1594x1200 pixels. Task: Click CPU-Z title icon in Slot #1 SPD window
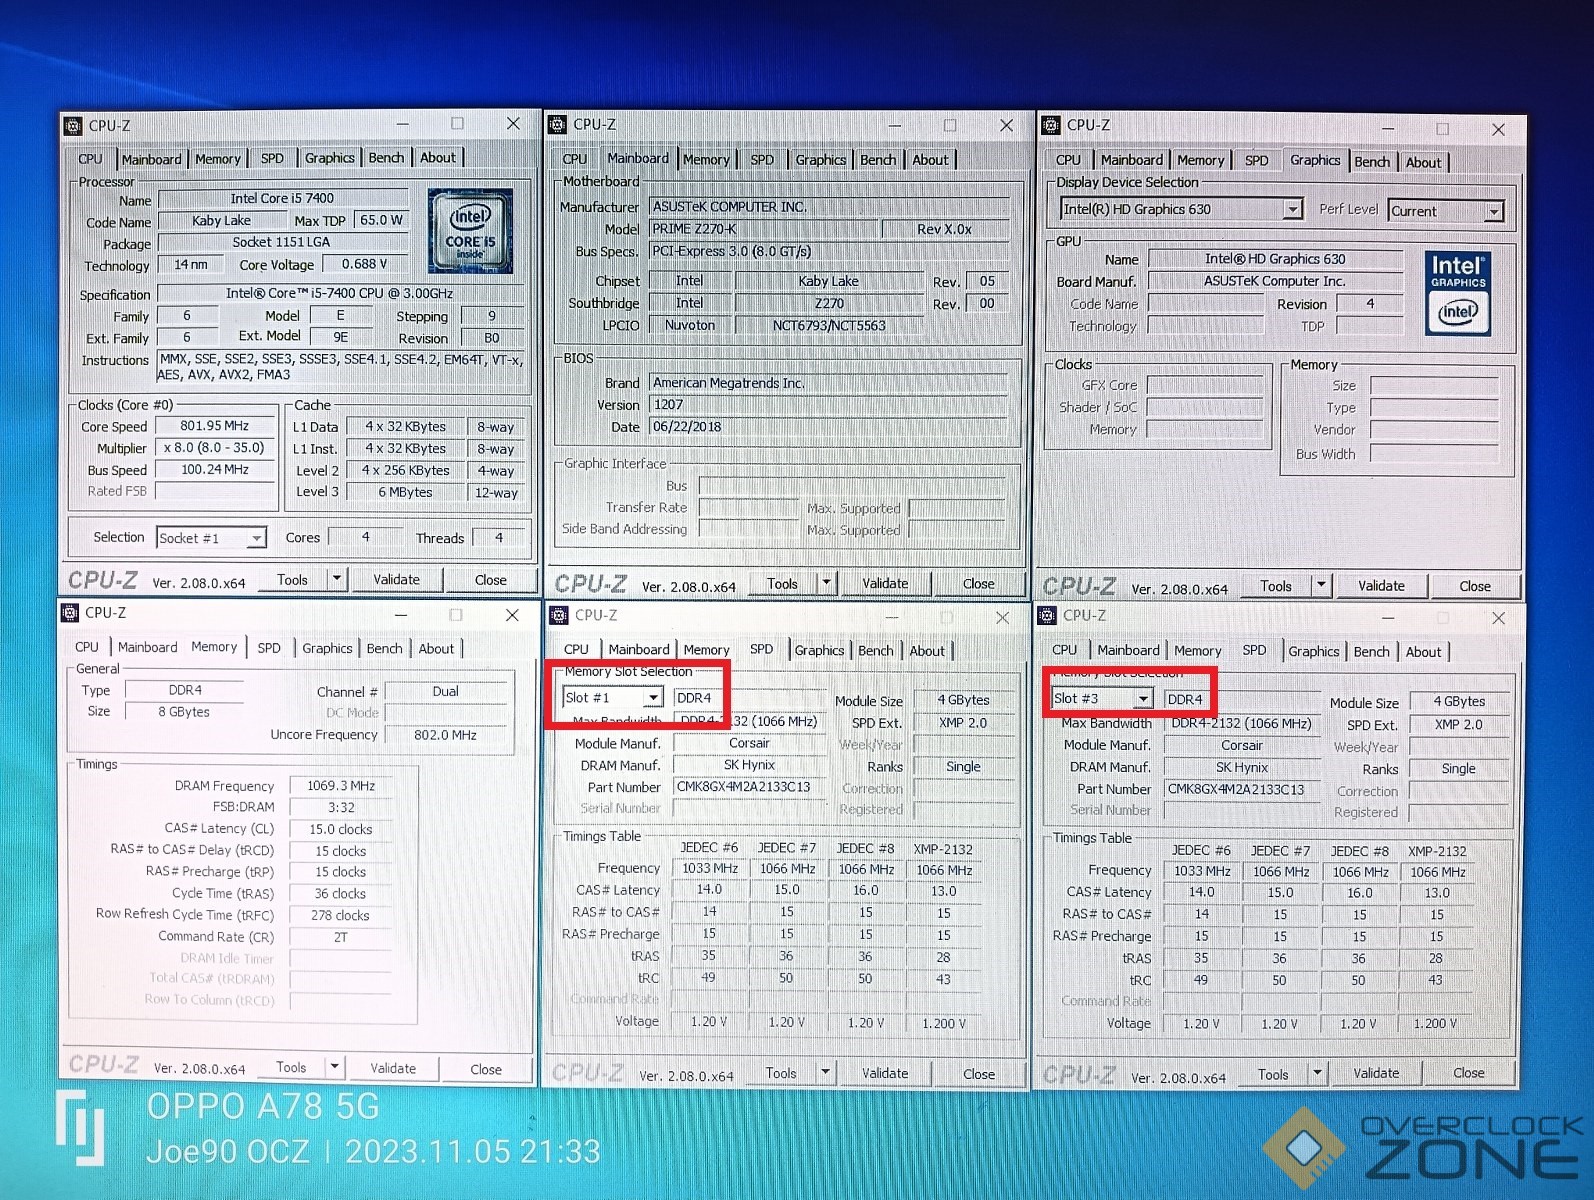[x=559, y=615]
